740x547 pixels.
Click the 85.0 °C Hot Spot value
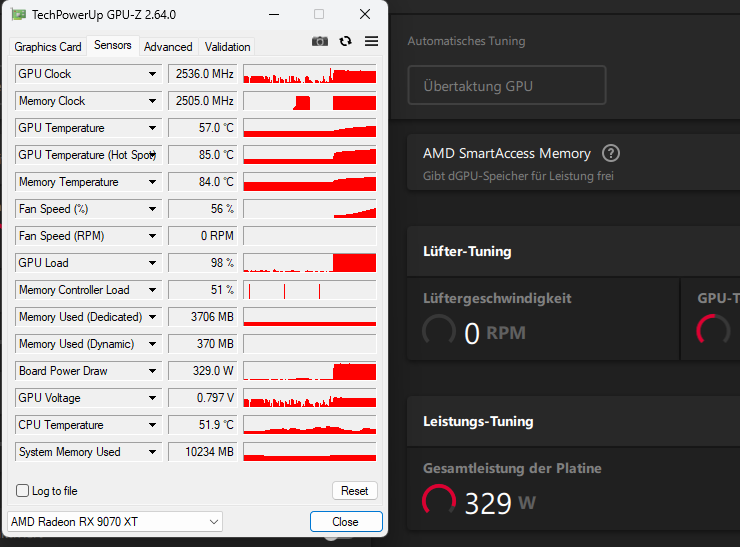(x=202, y=155)
